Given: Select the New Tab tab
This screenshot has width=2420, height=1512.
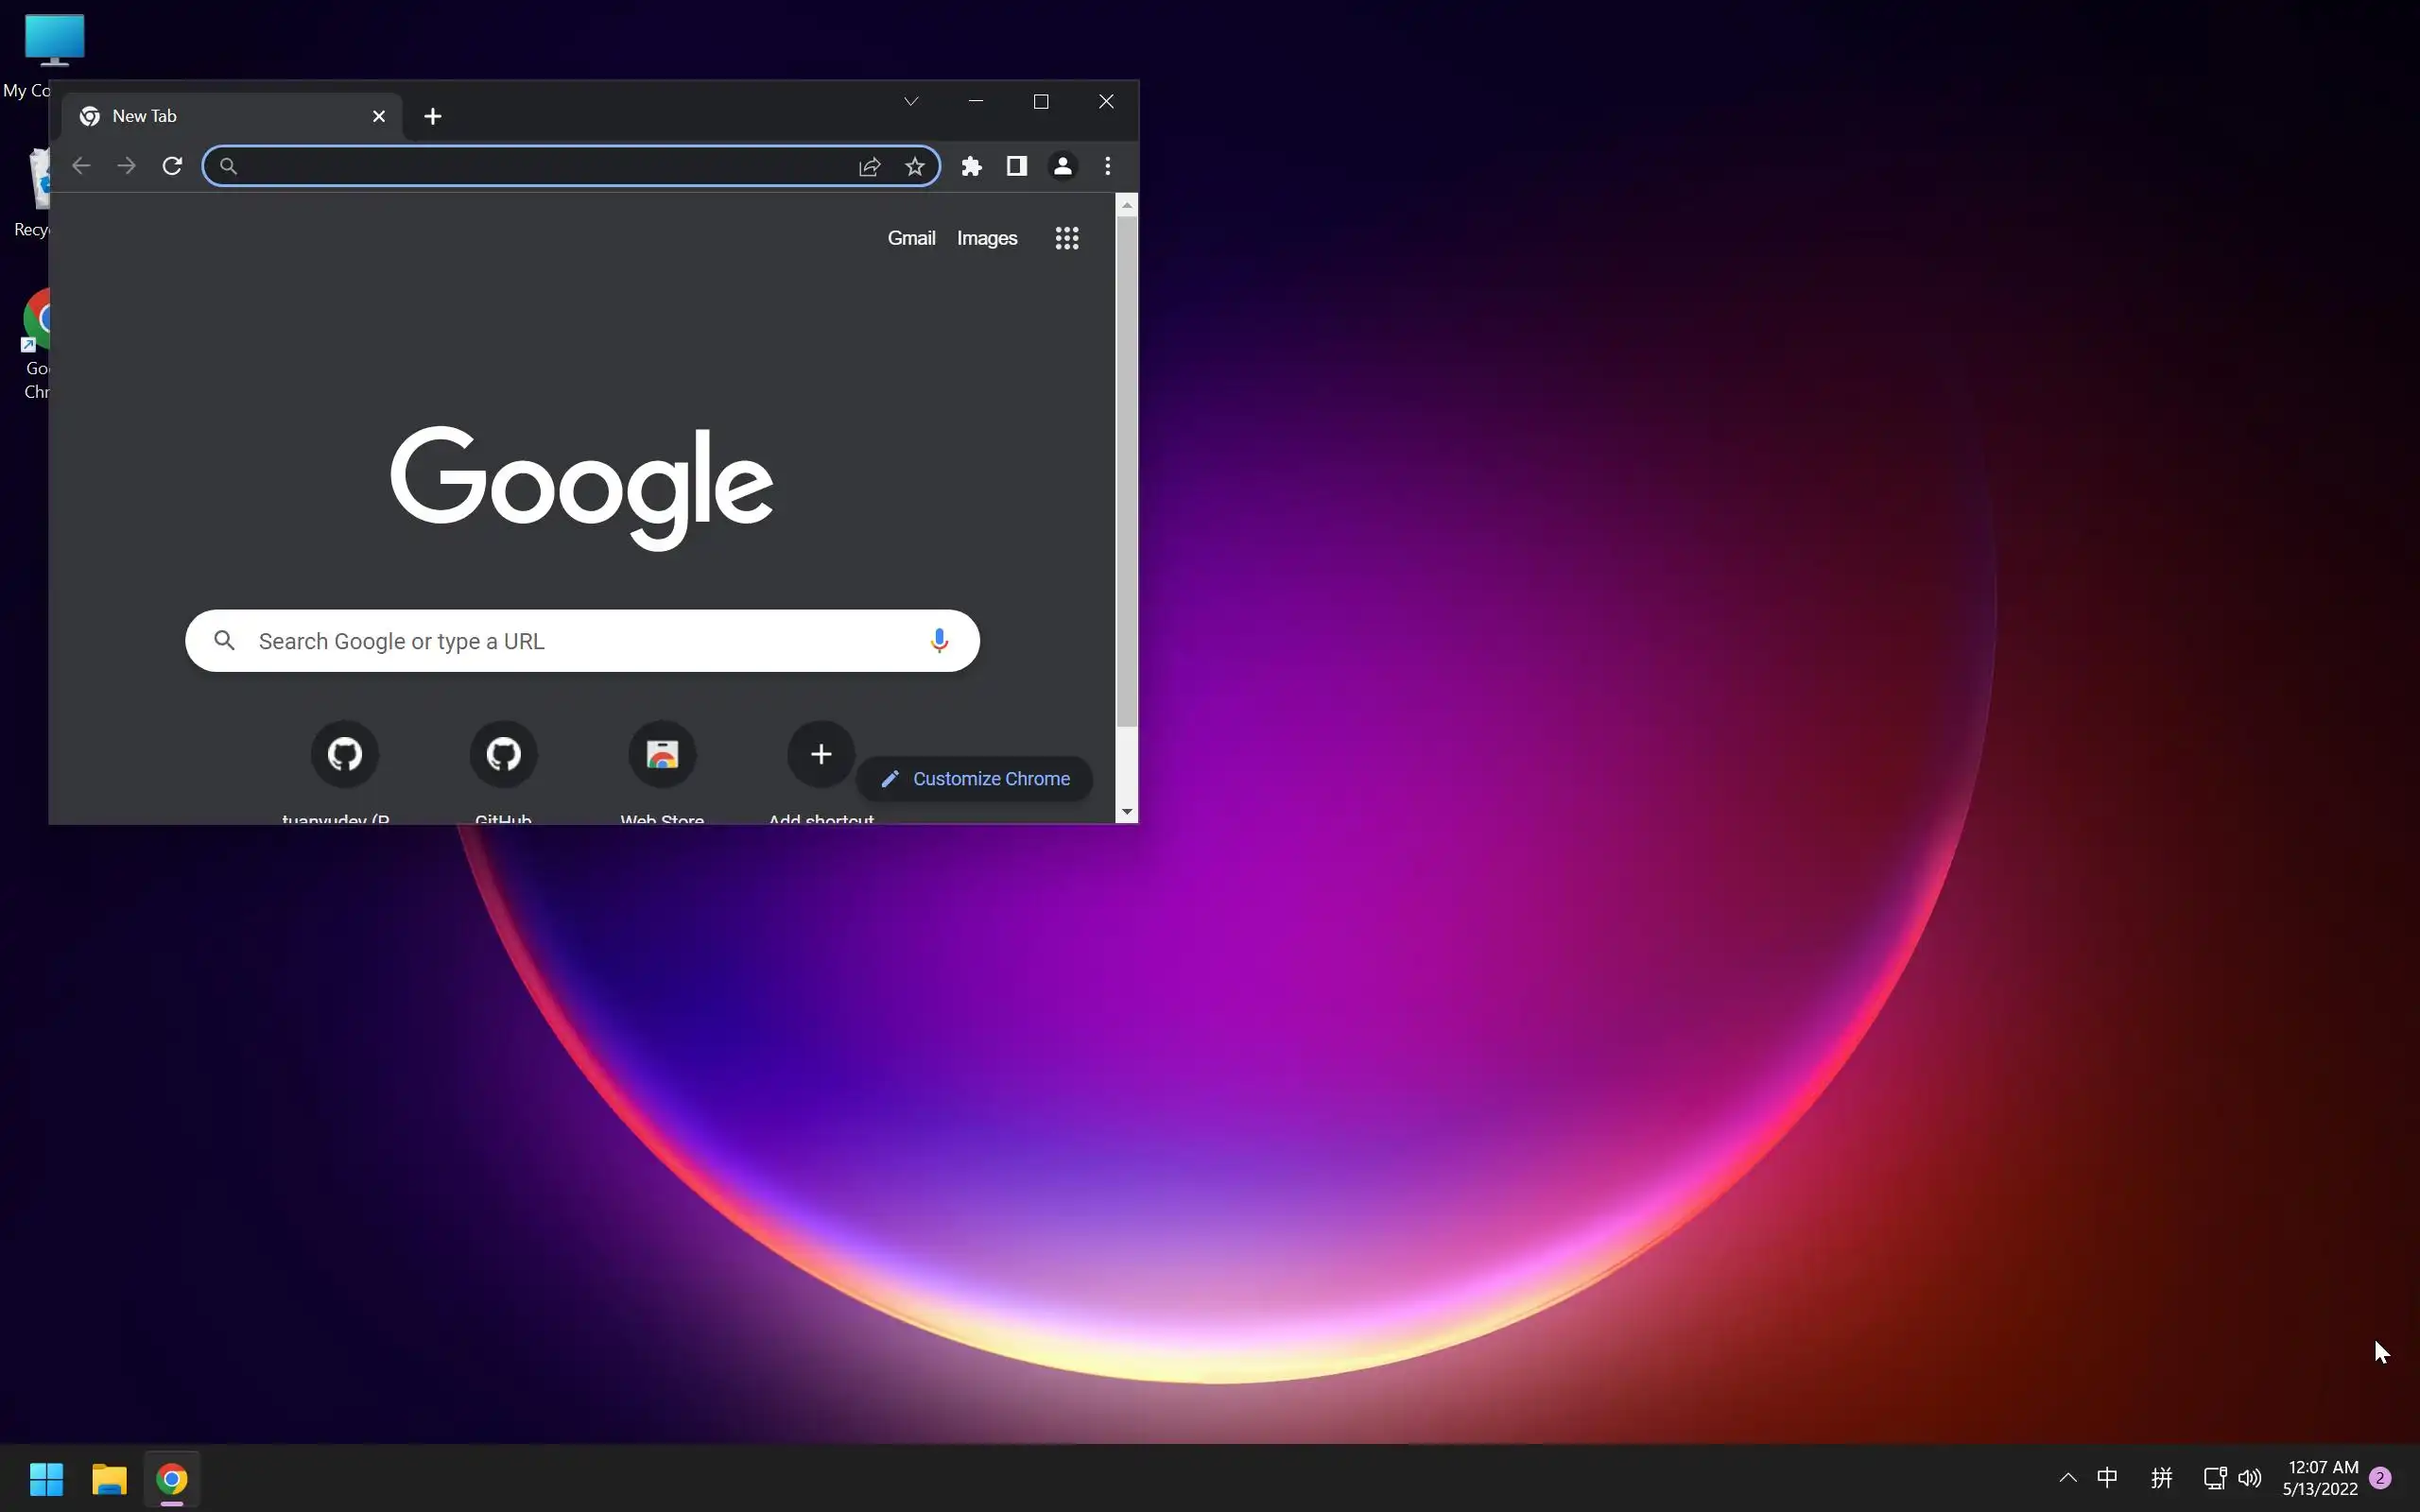Looking at the screenshot, I should [220, 116].
